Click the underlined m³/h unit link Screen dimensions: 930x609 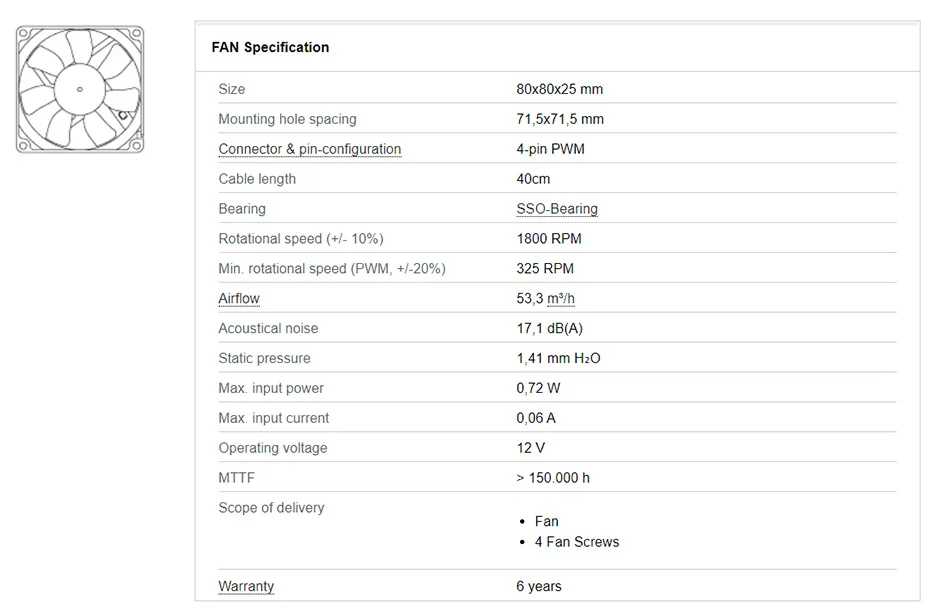(561, 299)
